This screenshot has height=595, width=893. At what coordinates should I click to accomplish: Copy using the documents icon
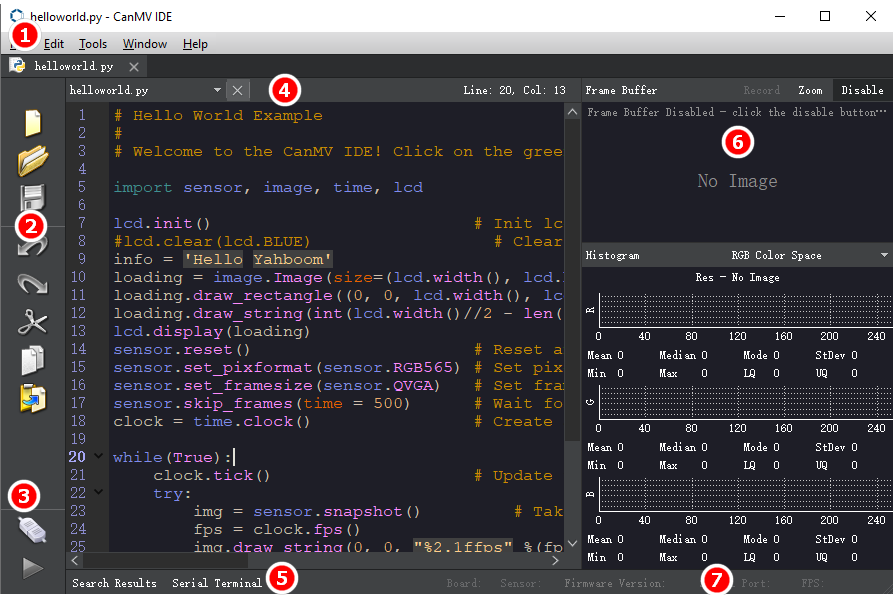coord(33,360)
